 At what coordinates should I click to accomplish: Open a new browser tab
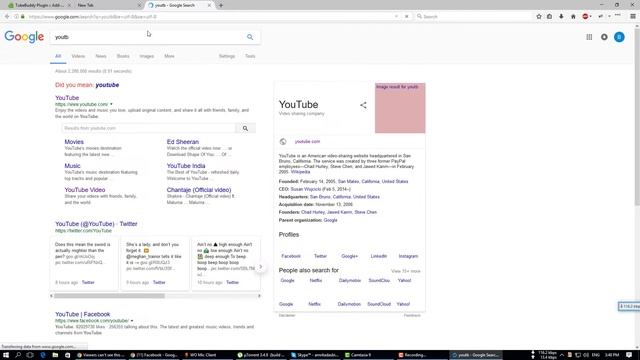click(221, 5)
